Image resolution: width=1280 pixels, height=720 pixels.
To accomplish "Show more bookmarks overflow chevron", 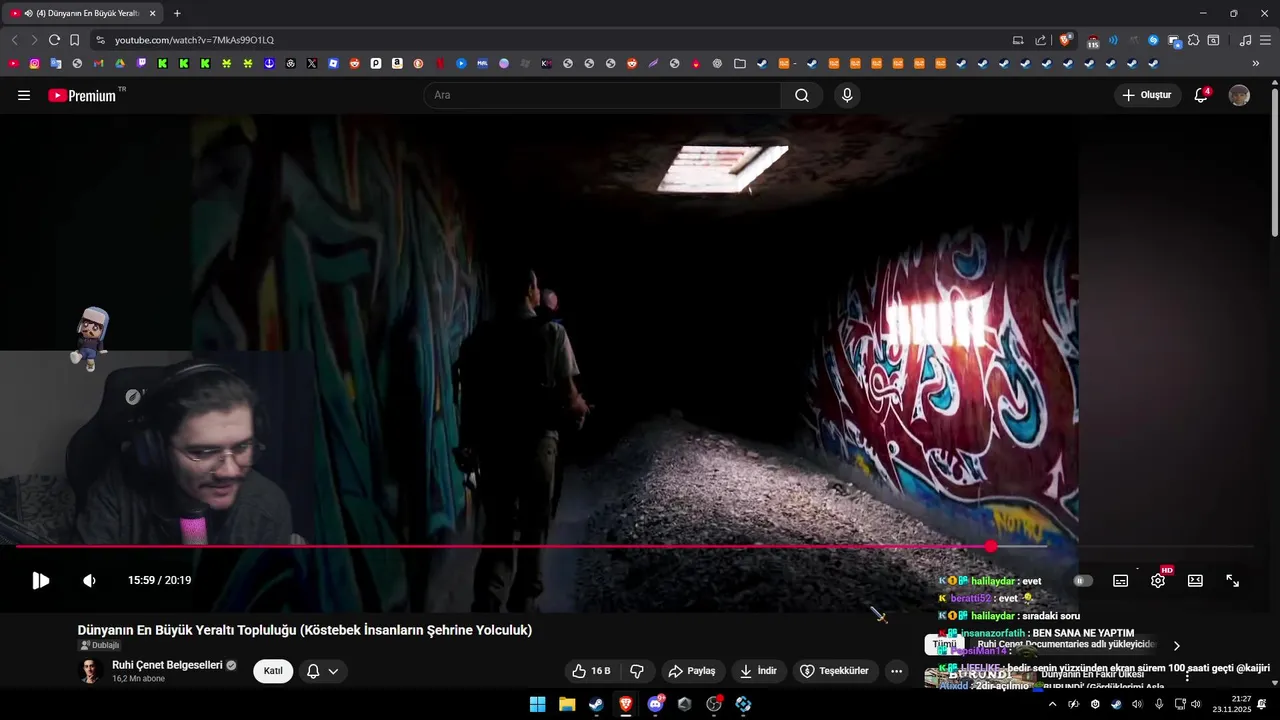I will coord(1256,63).
